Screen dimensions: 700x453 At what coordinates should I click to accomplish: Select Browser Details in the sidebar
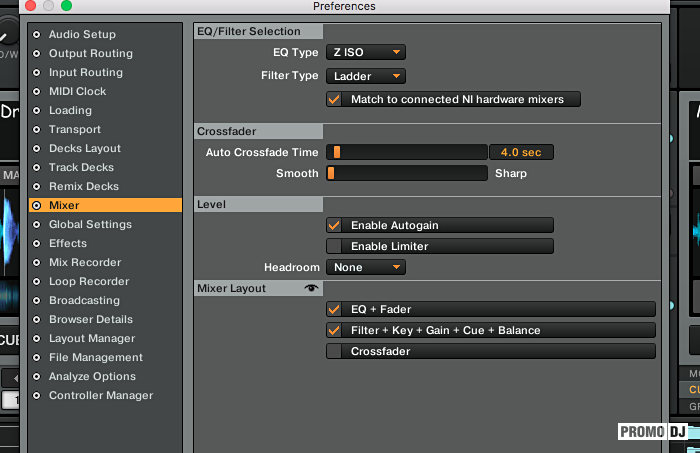(x=90, y=320)
